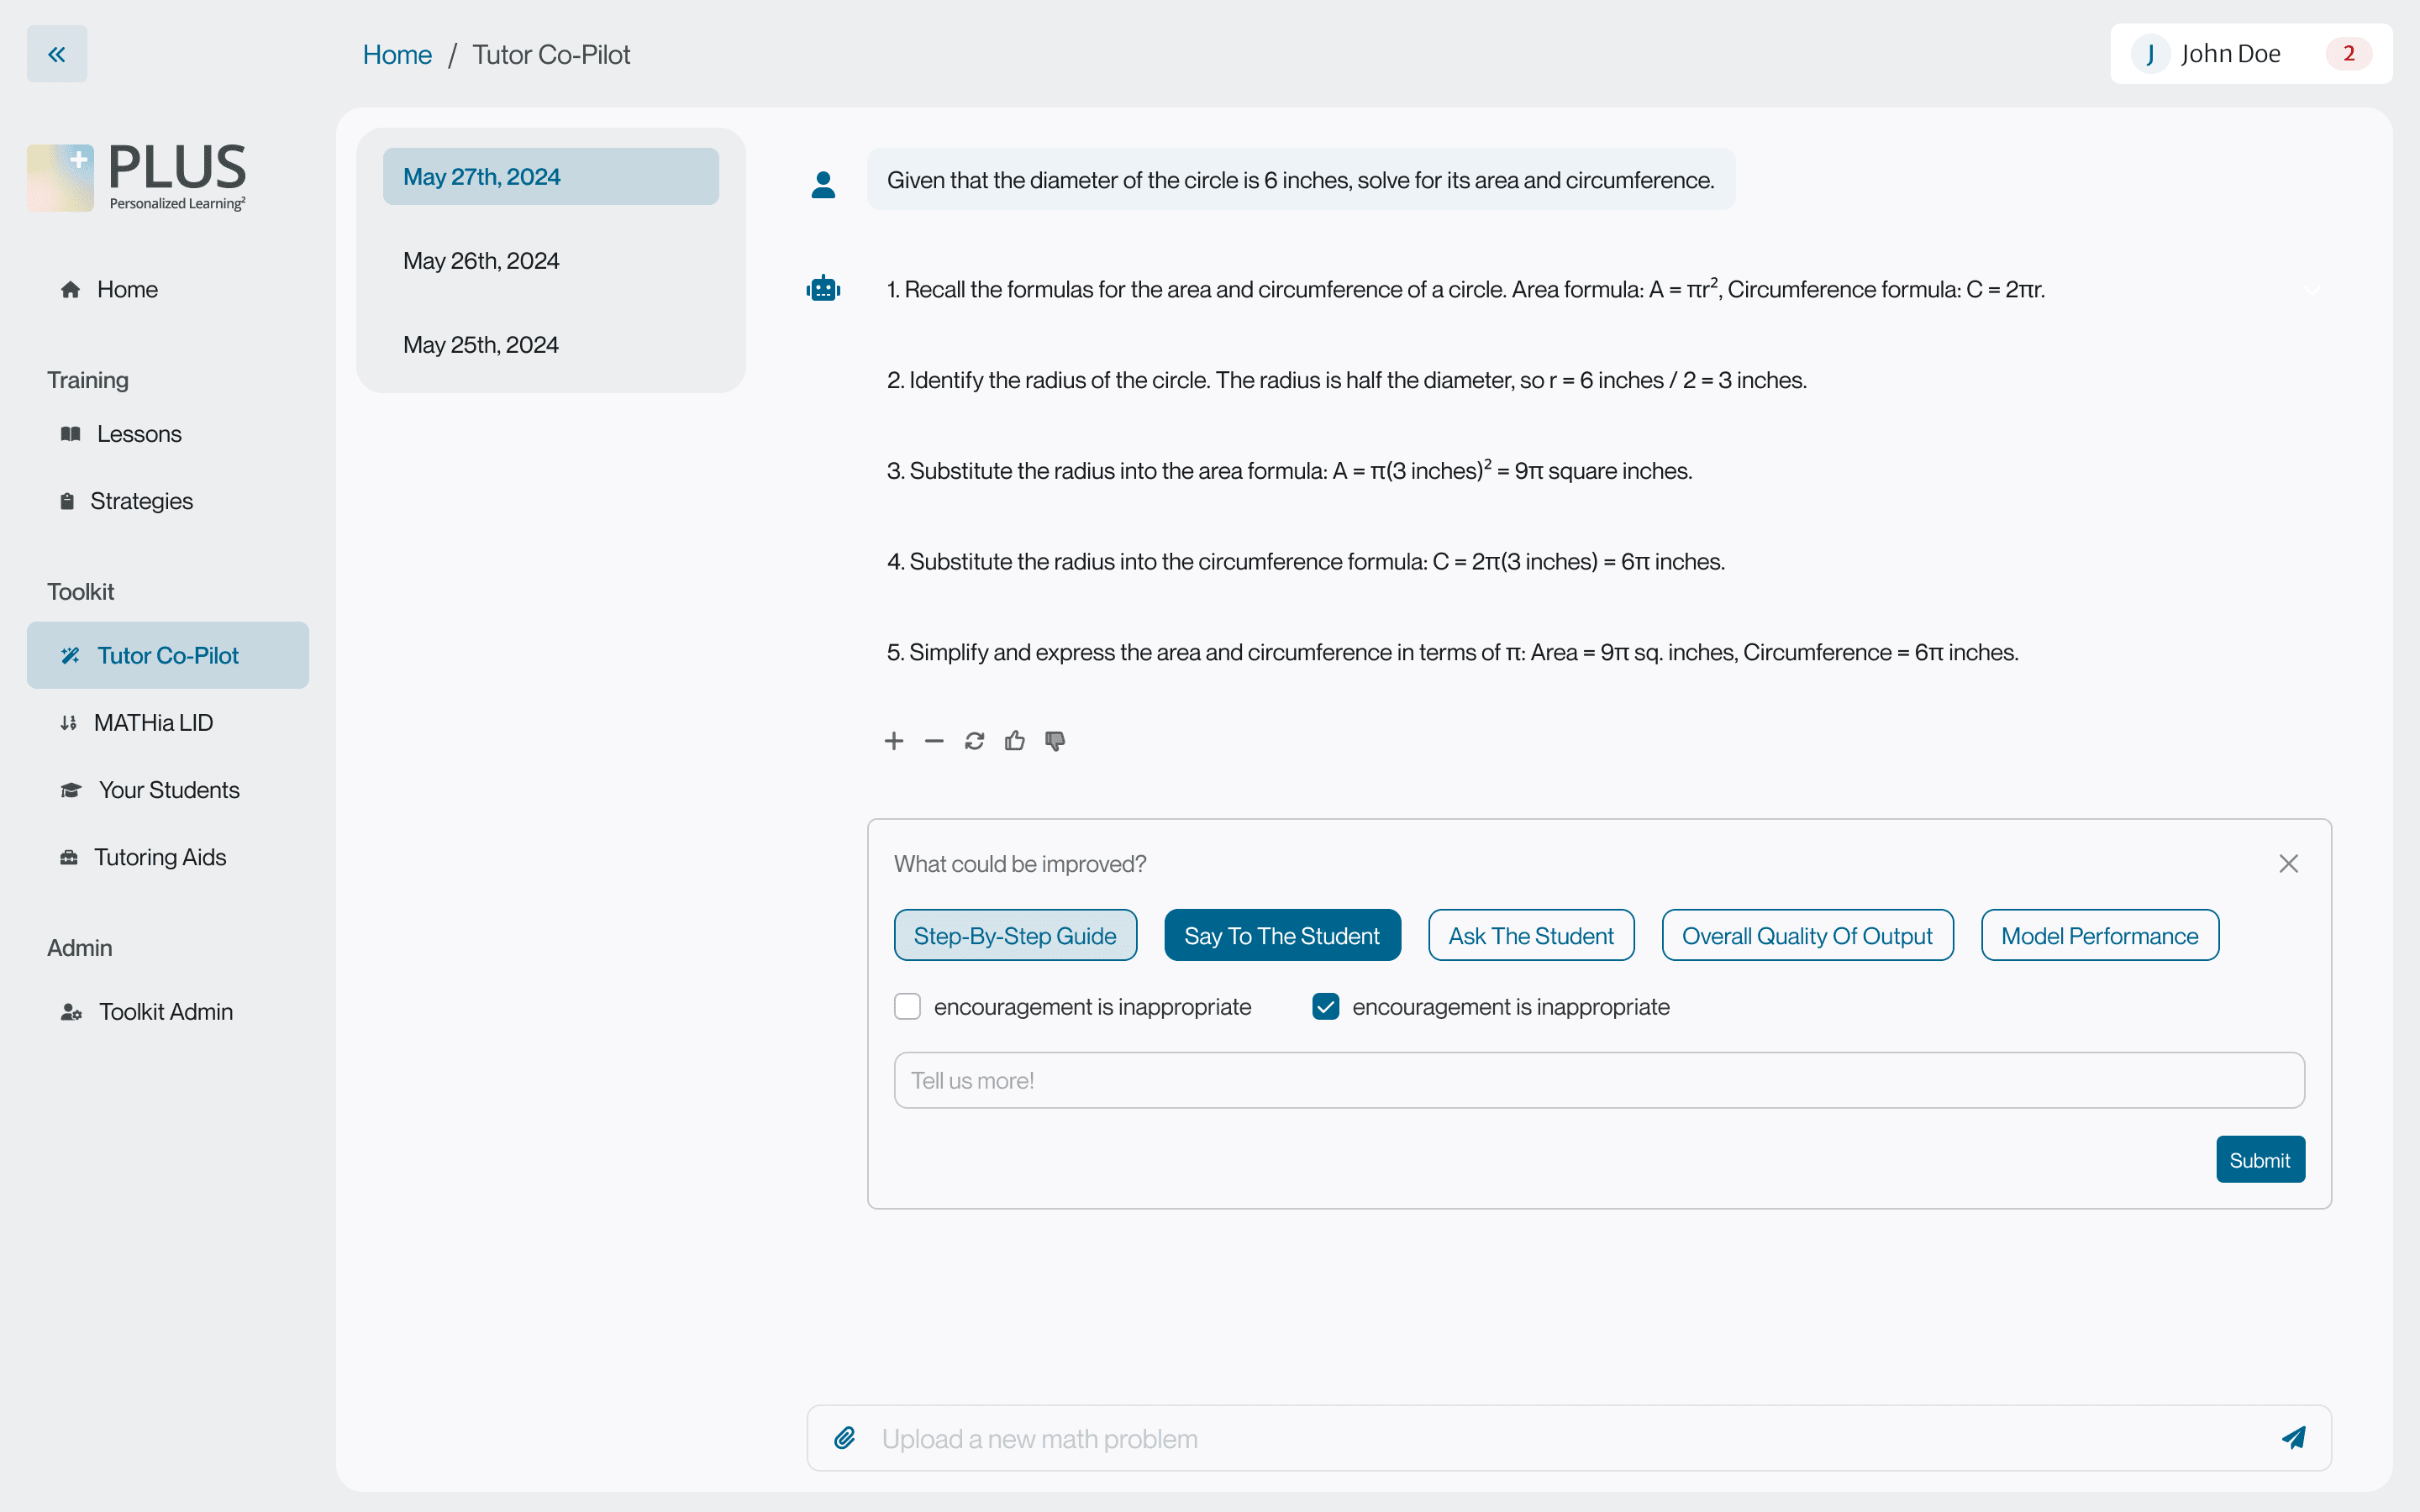Click the thumbs up feedback icon
The width and height of the screenshot is (2420, 1512).
tap(1014, 741)
